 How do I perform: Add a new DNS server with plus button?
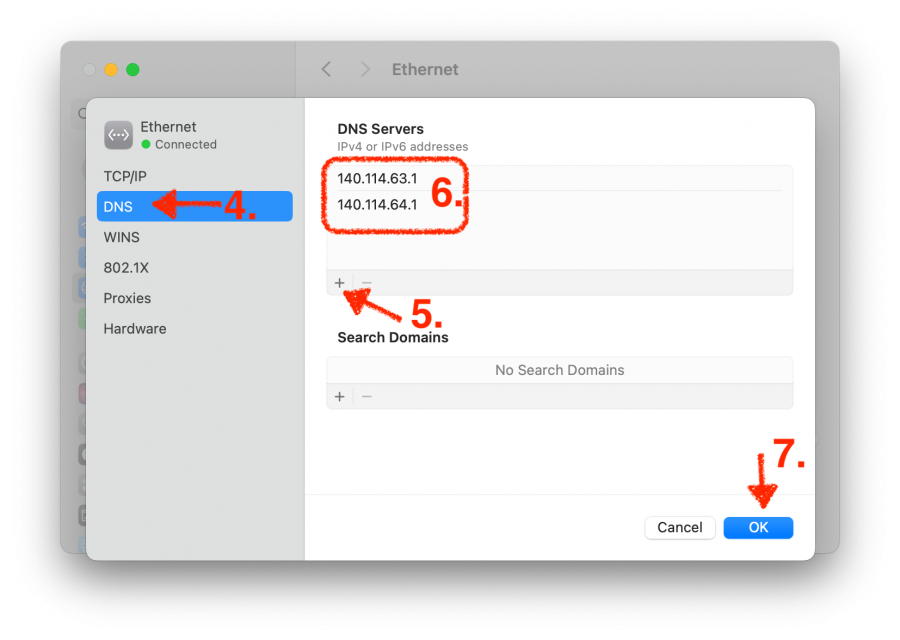coord(340,283)
